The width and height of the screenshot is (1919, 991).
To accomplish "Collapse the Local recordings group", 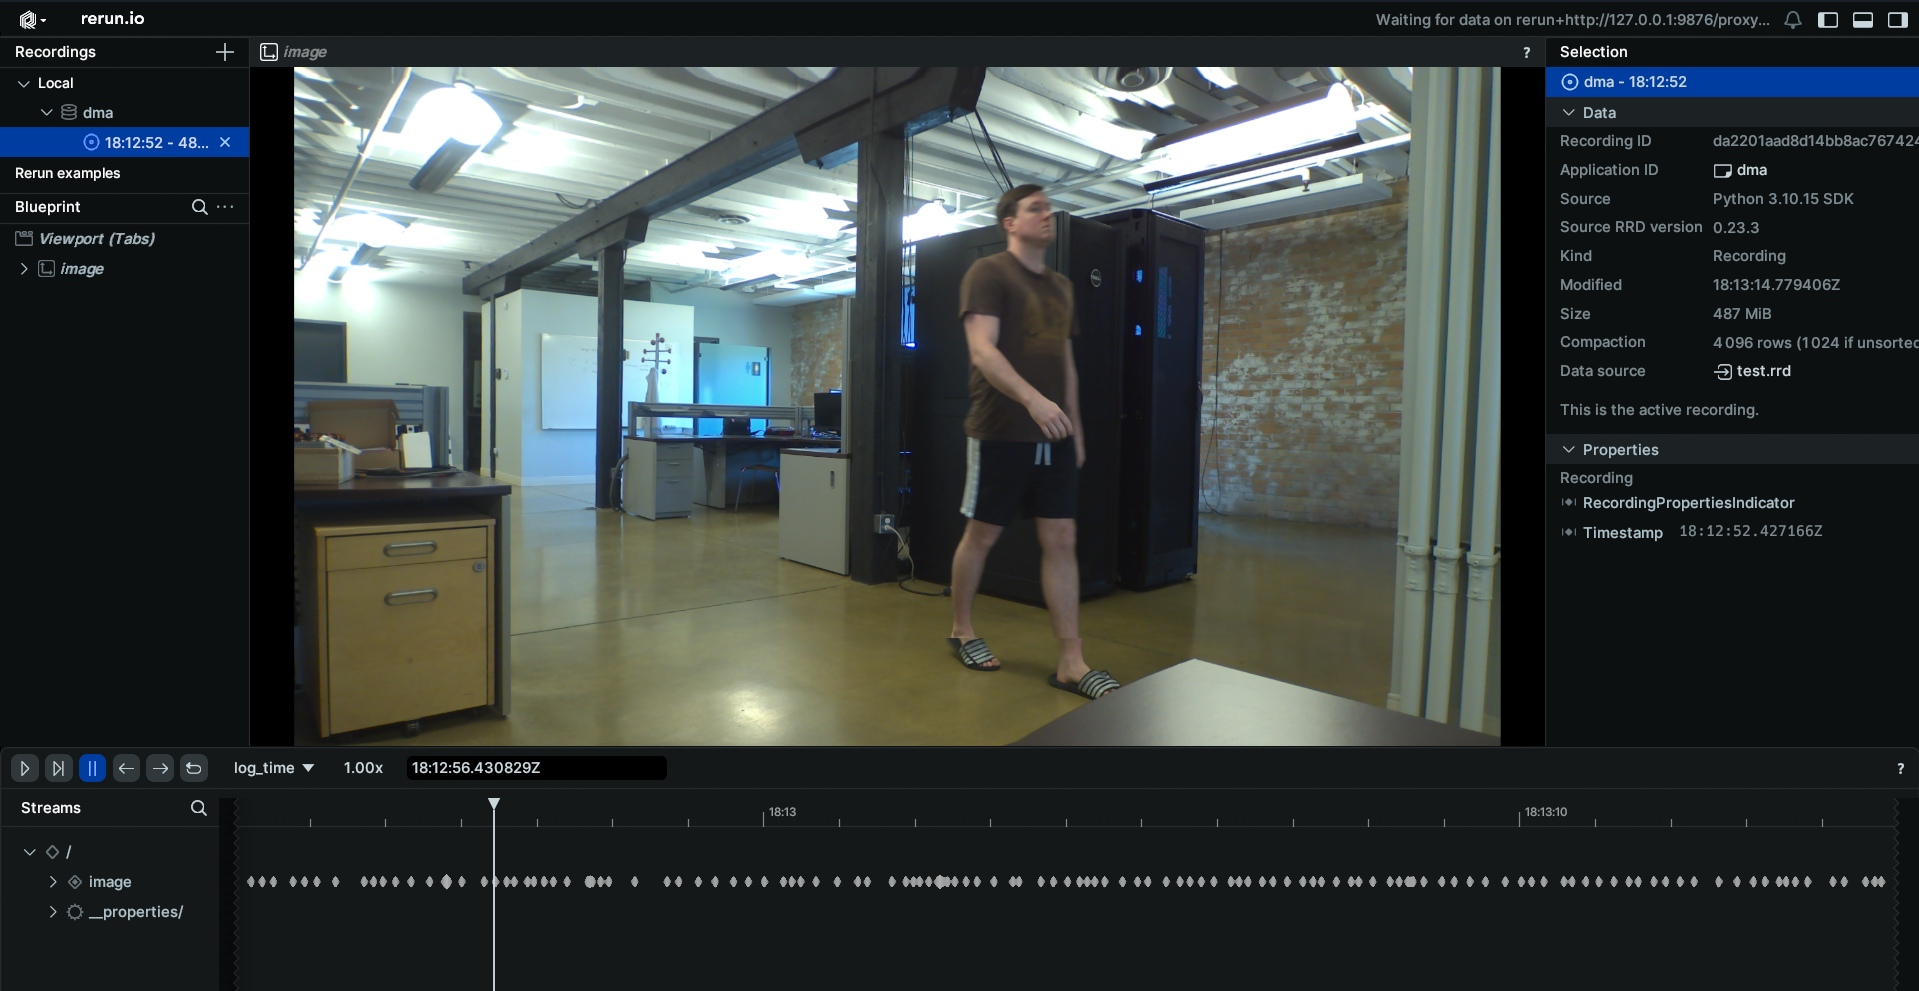I will [x=24, y=83].
